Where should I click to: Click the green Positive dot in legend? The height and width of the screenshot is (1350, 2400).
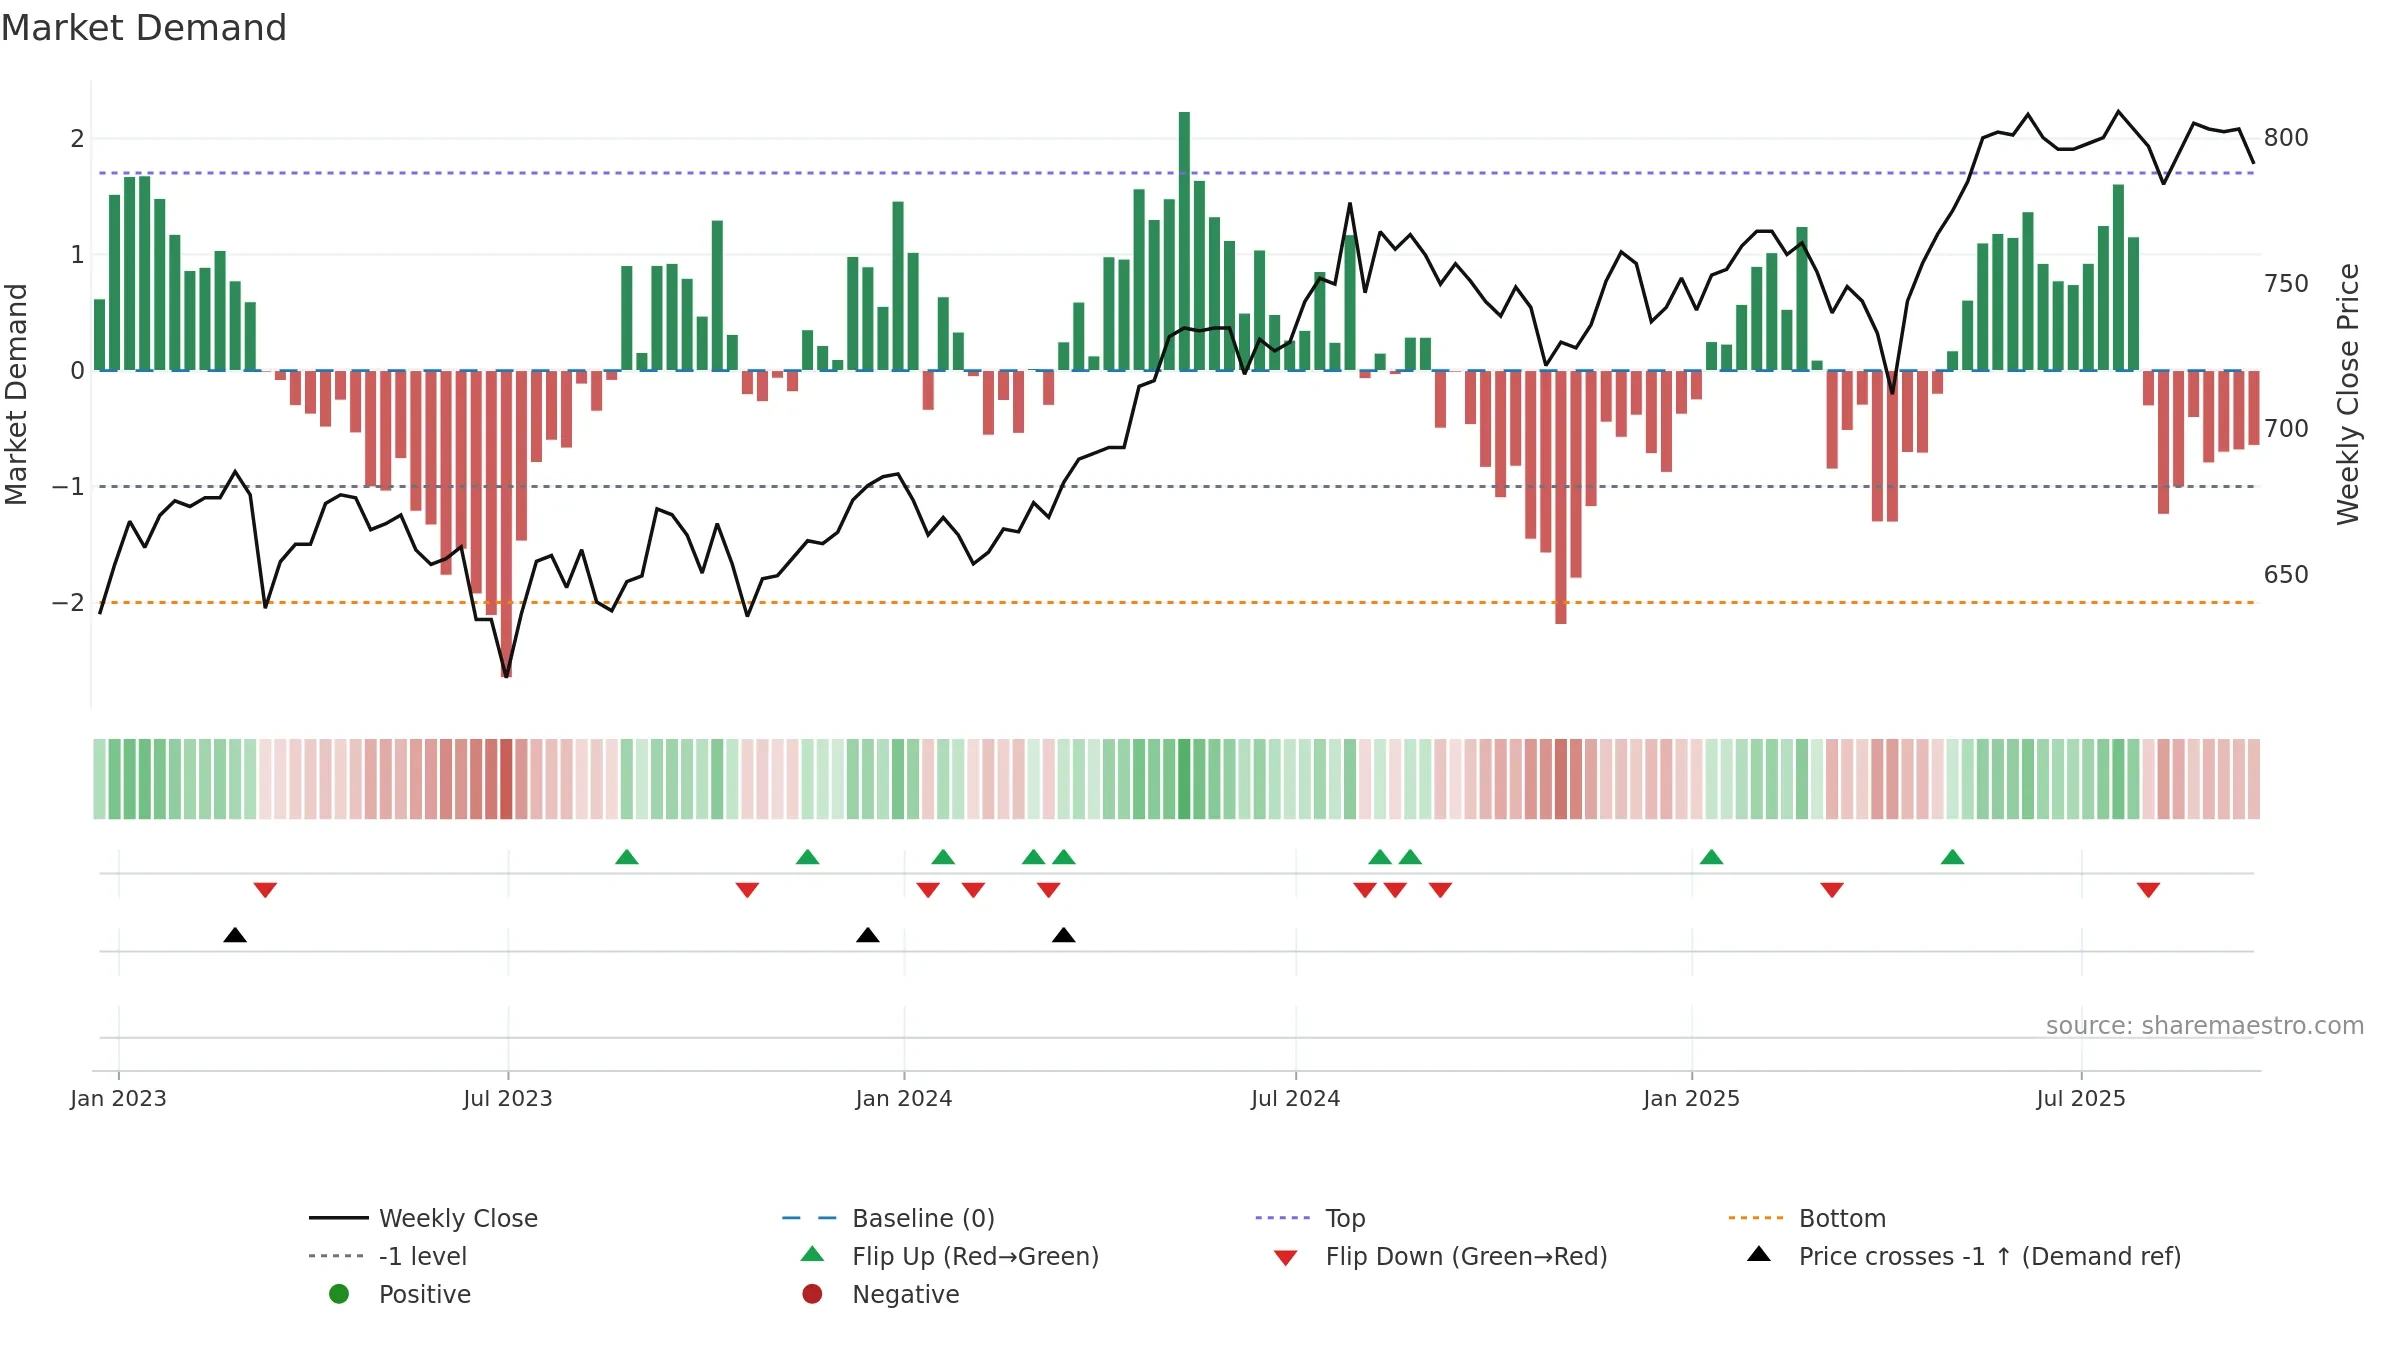[339, 1294]
